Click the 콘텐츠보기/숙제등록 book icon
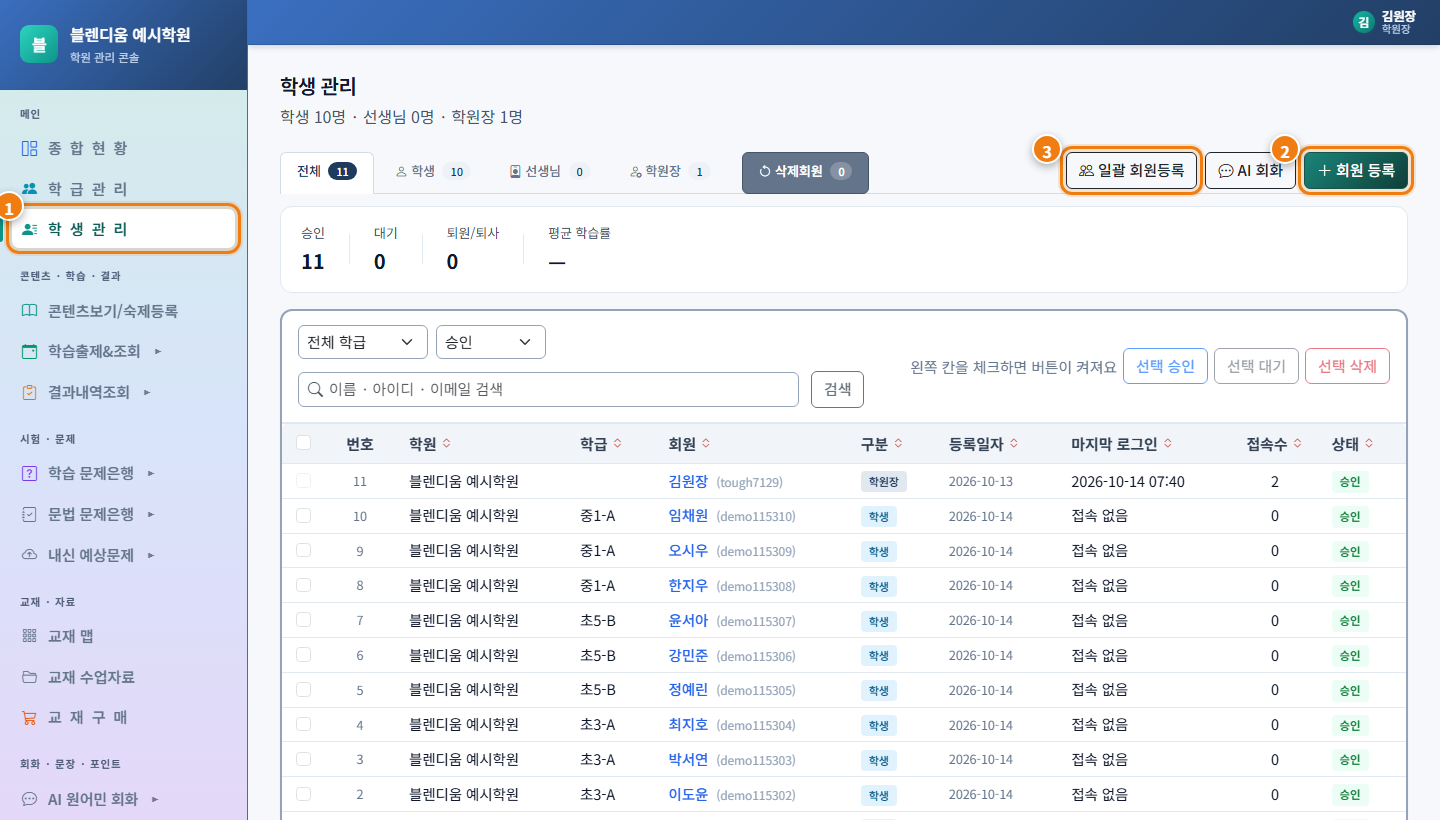The width and height of the screenshot is (1440, 820). pyautogui.click(x=30, y=311)
